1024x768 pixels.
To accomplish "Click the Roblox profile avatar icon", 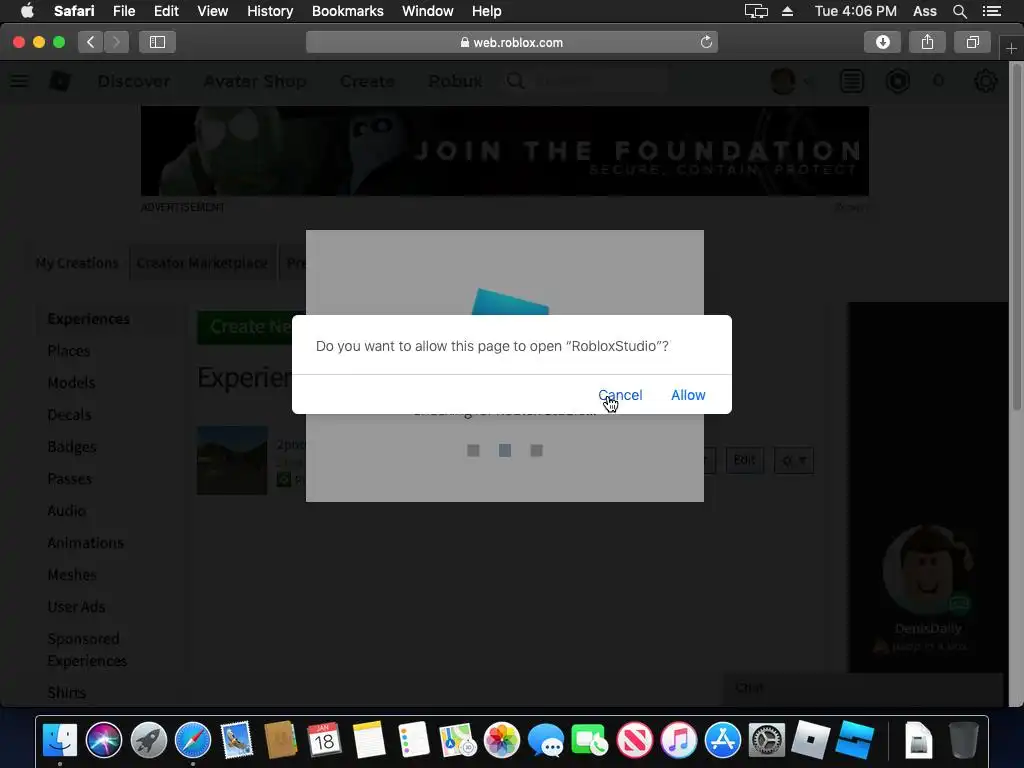I will [783, 81].
